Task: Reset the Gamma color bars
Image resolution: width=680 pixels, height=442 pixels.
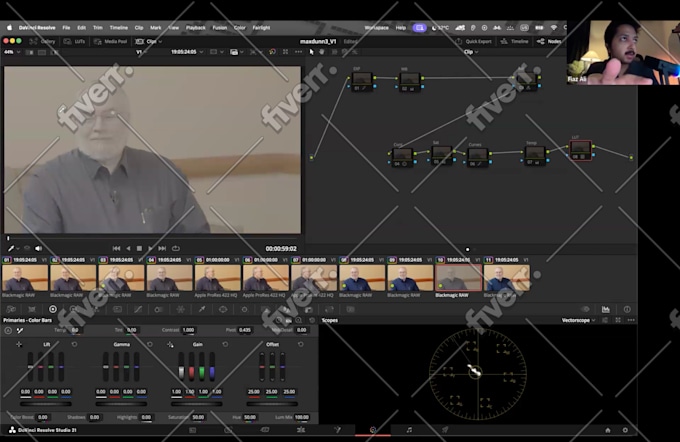Action: pos(150,344)
